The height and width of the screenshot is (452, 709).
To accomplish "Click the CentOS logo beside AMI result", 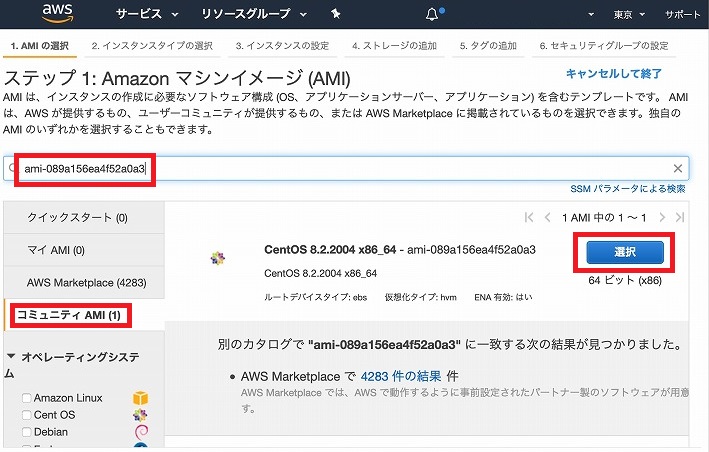I will (x=217, y=258).
